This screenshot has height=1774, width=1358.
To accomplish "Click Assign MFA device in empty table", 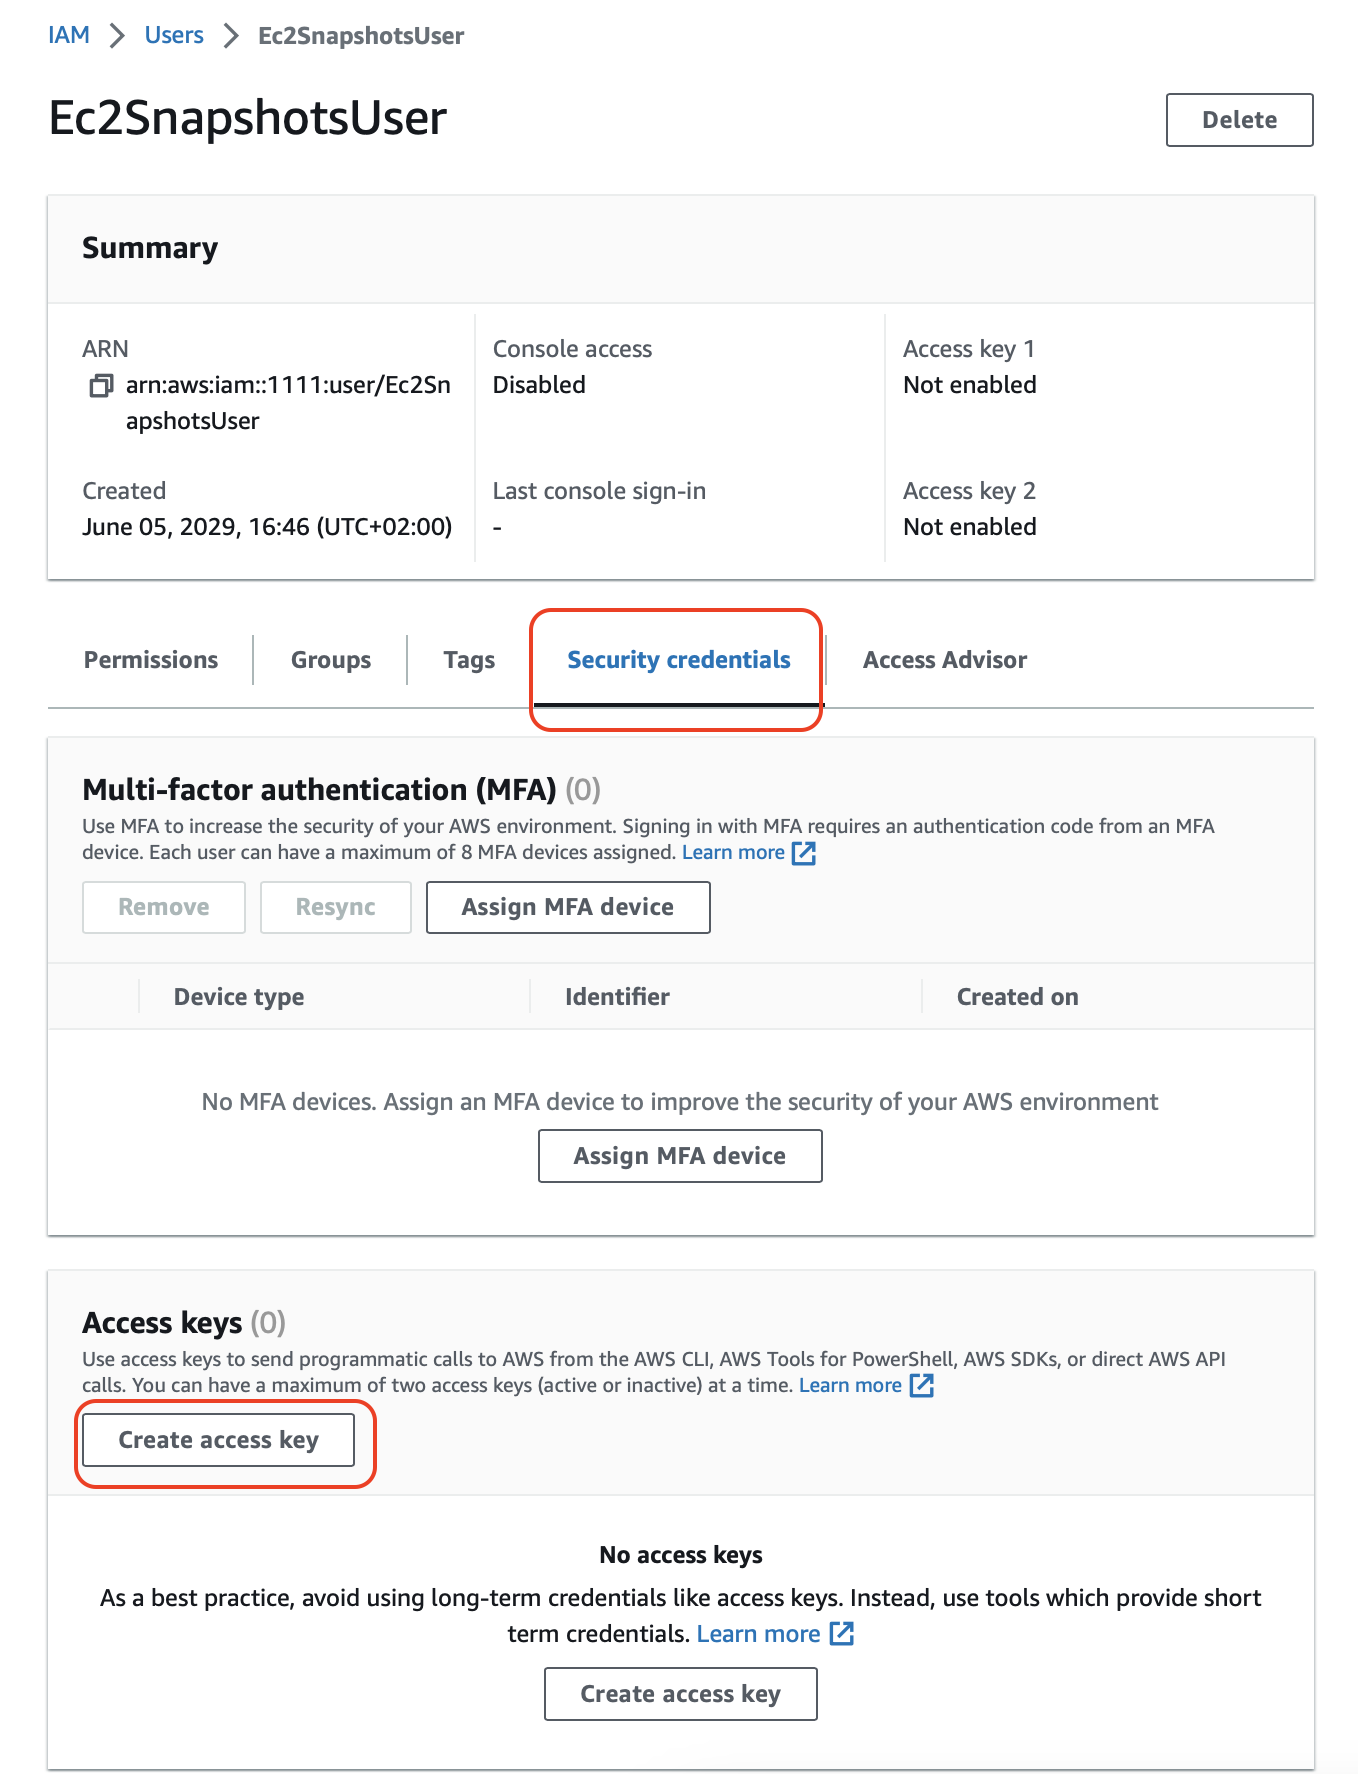I will (x=679, y=1155).
